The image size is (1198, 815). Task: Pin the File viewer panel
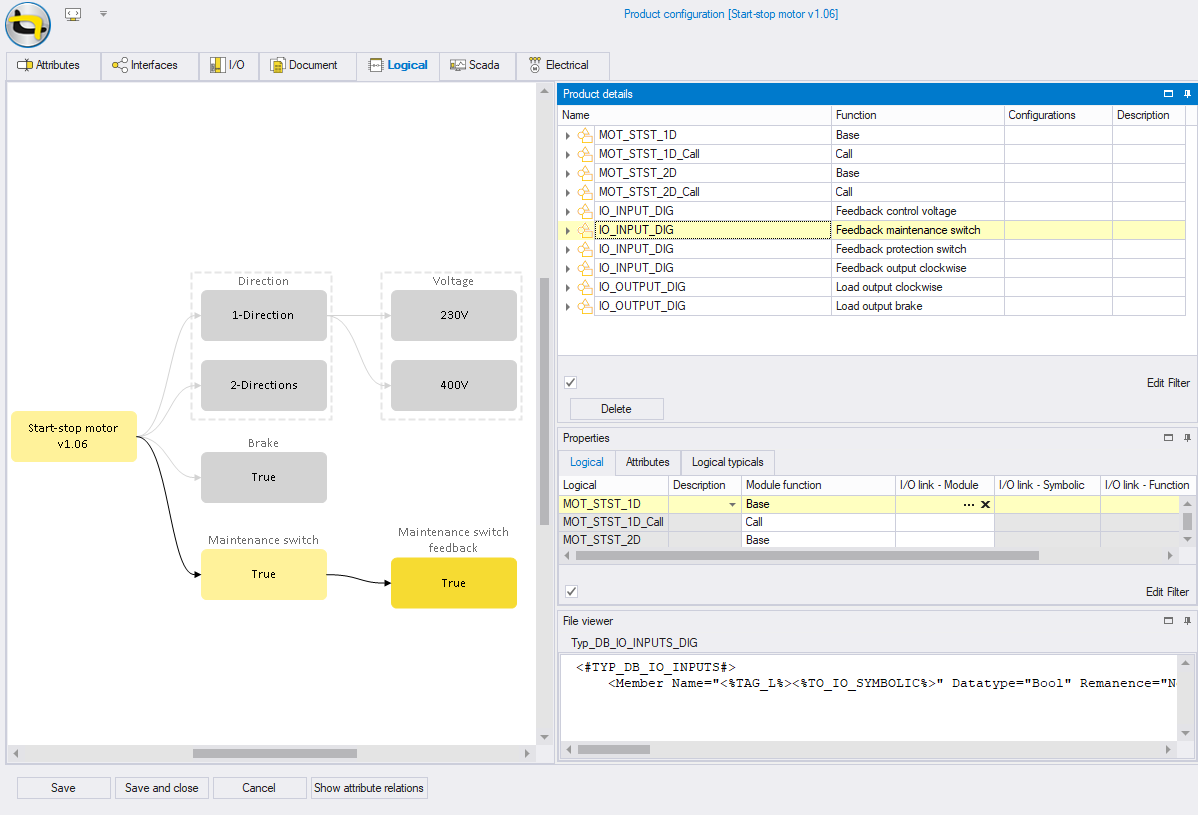point(1187,621)
